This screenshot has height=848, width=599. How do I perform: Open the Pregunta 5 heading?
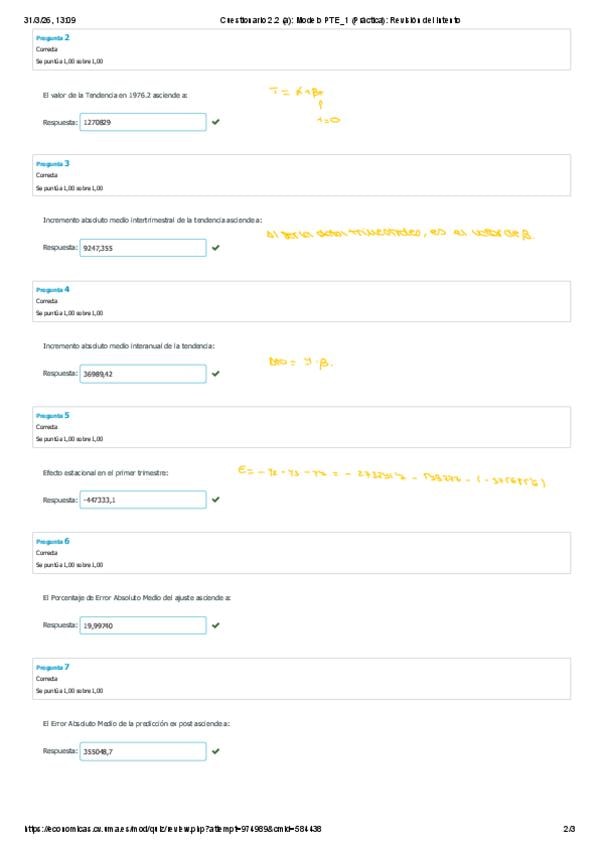(52, 415)
